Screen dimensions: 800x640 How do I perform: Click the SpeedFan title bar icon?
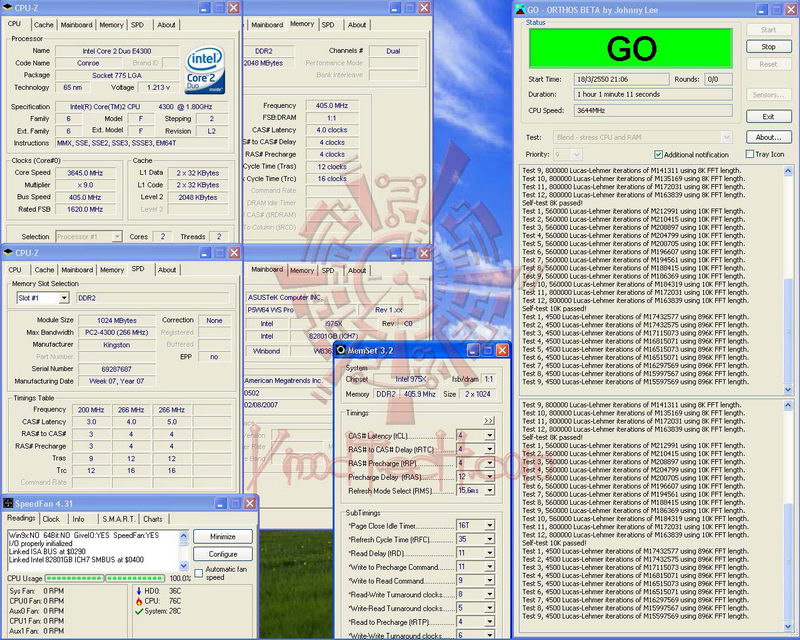click(x=8, y=504)
